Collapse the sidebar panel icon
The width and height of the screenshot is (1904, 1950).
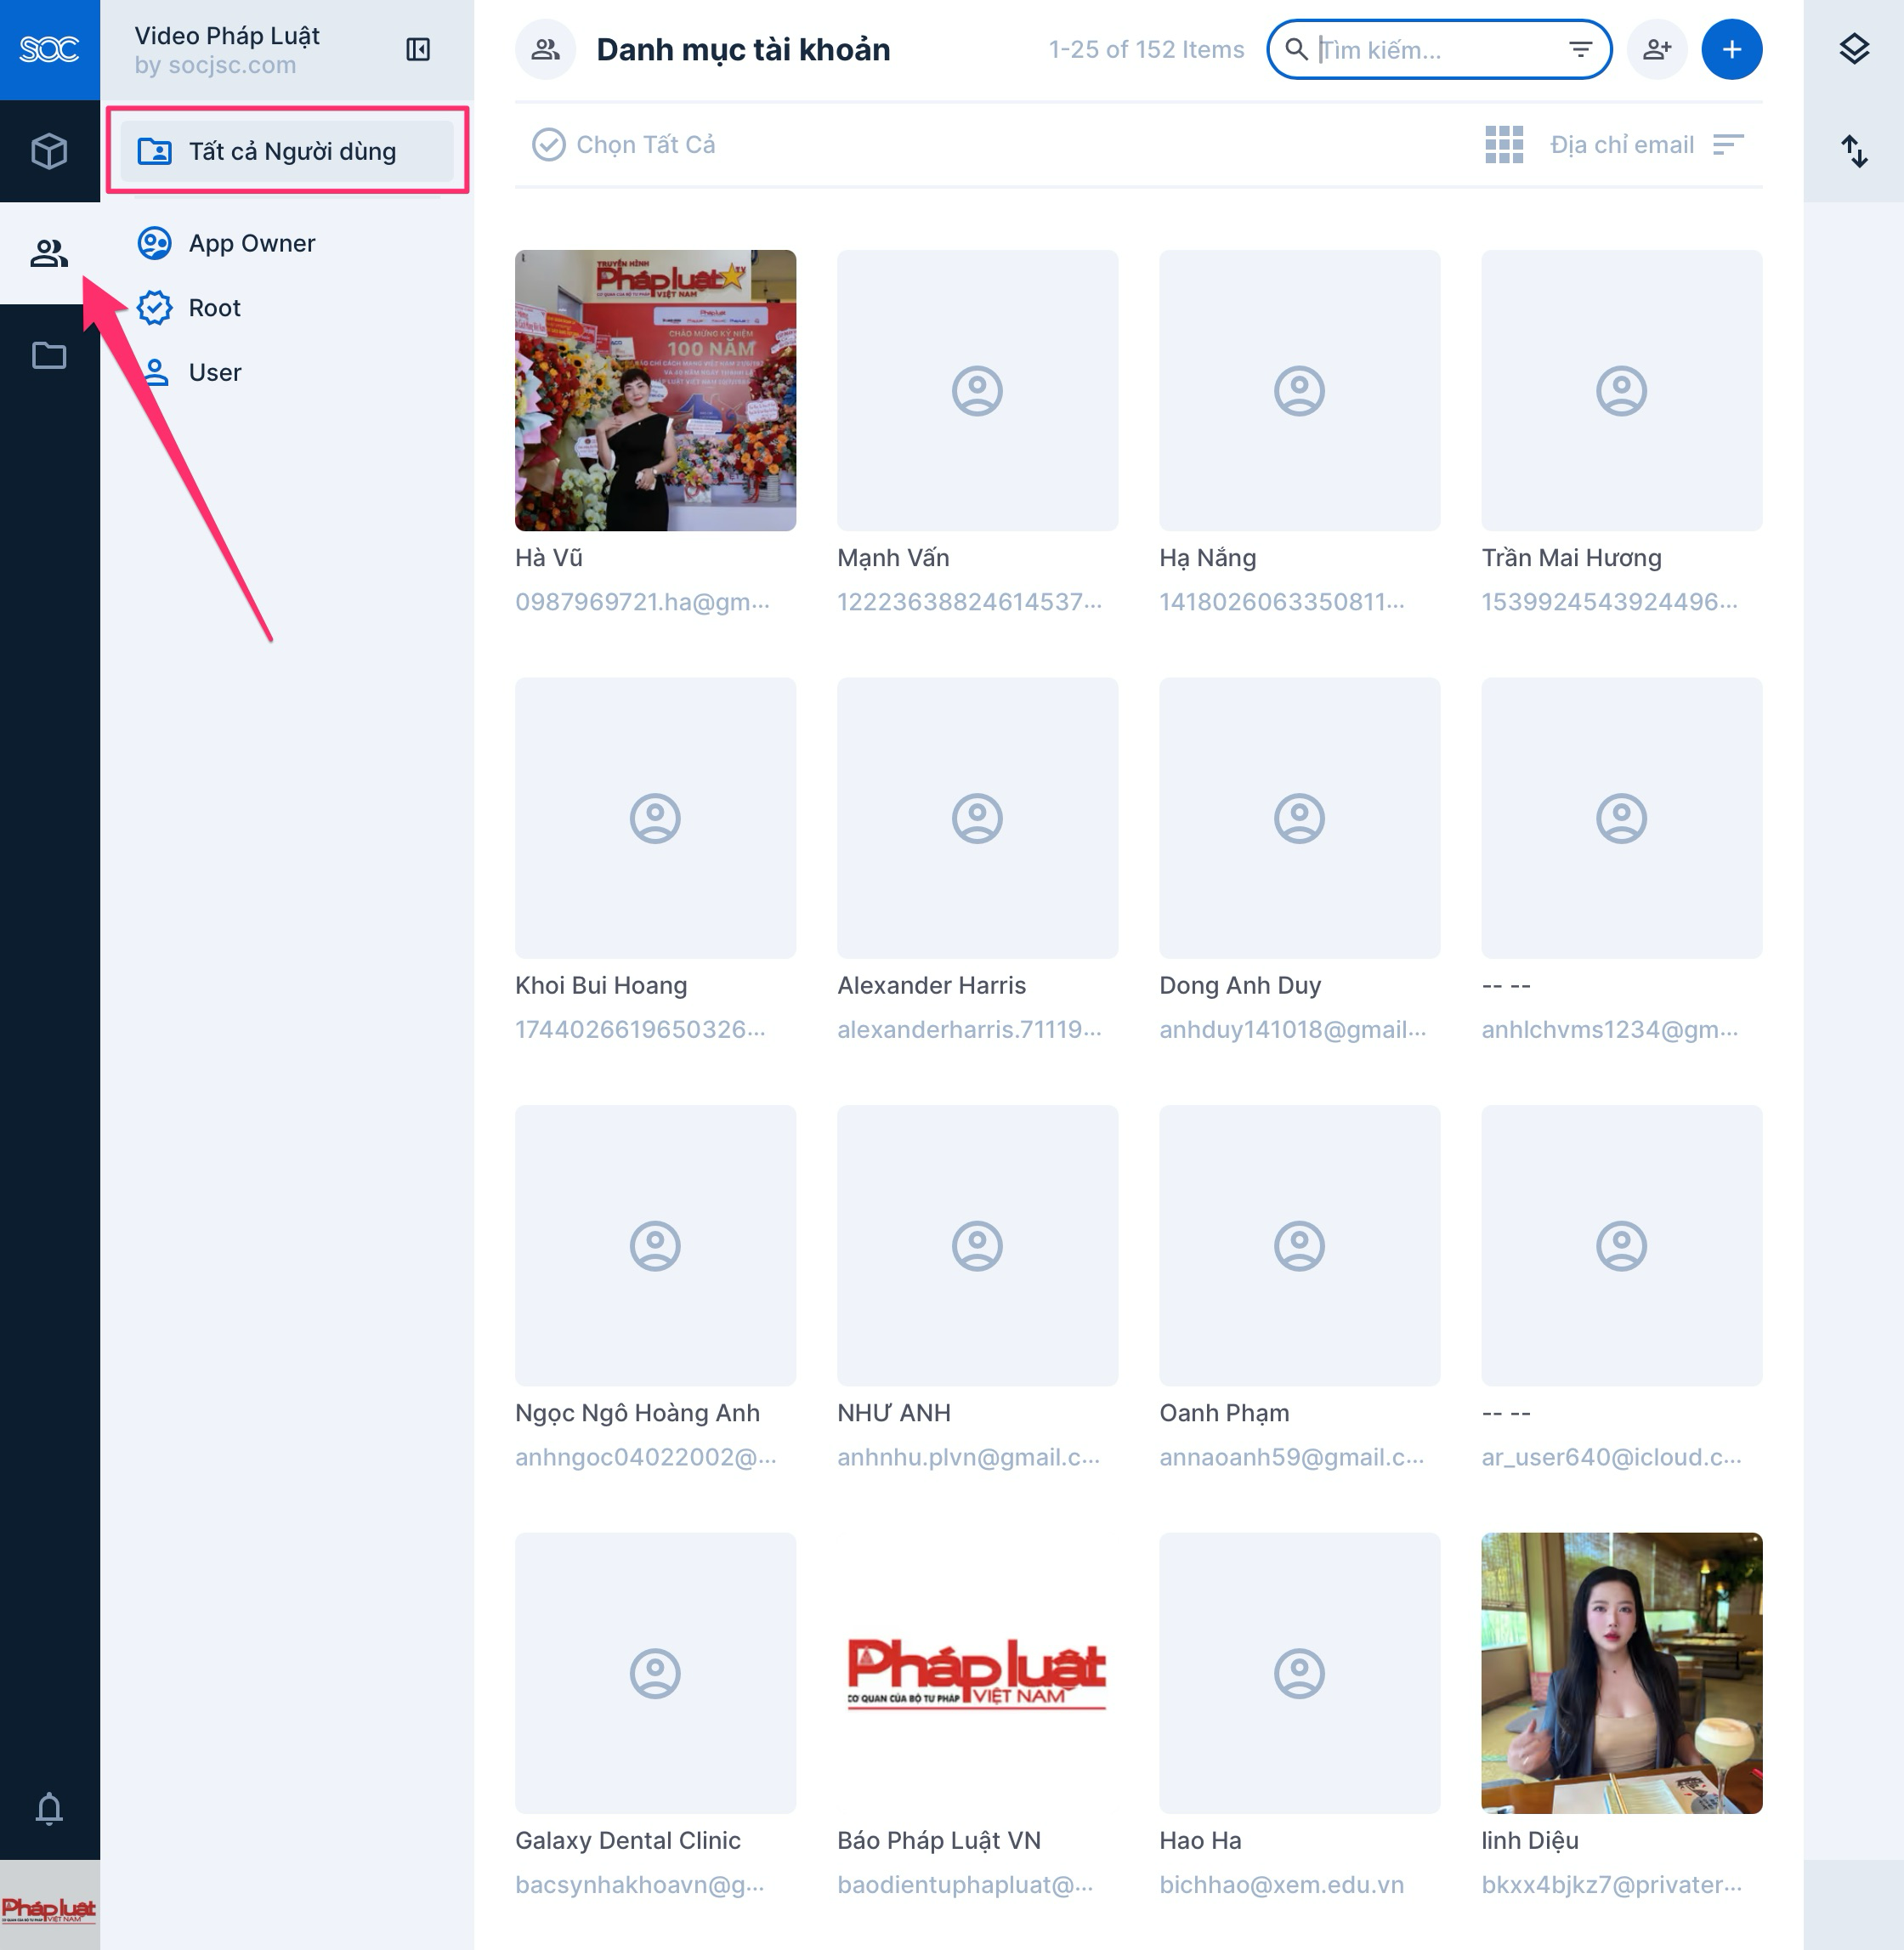click(418, 49)
